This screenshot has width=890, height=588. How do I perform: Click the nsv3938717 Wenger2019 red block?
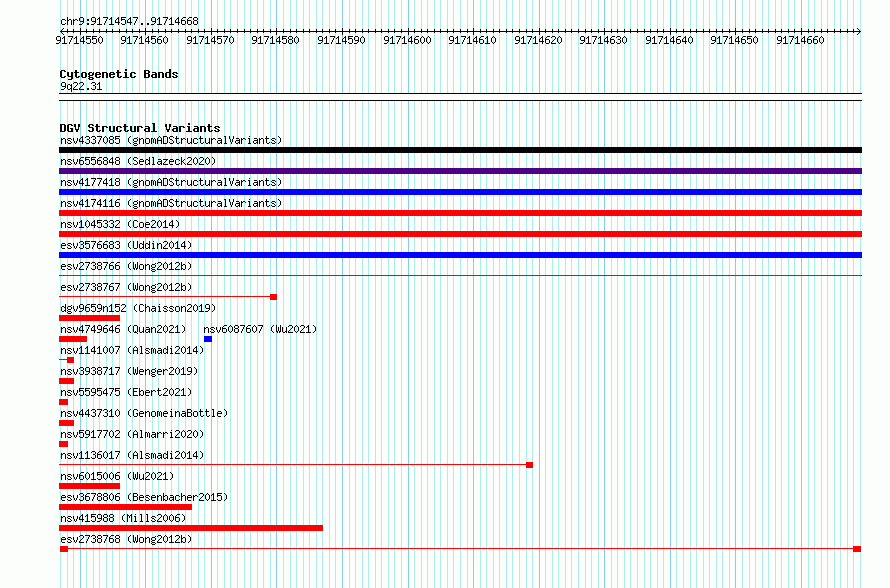[66, 381]
